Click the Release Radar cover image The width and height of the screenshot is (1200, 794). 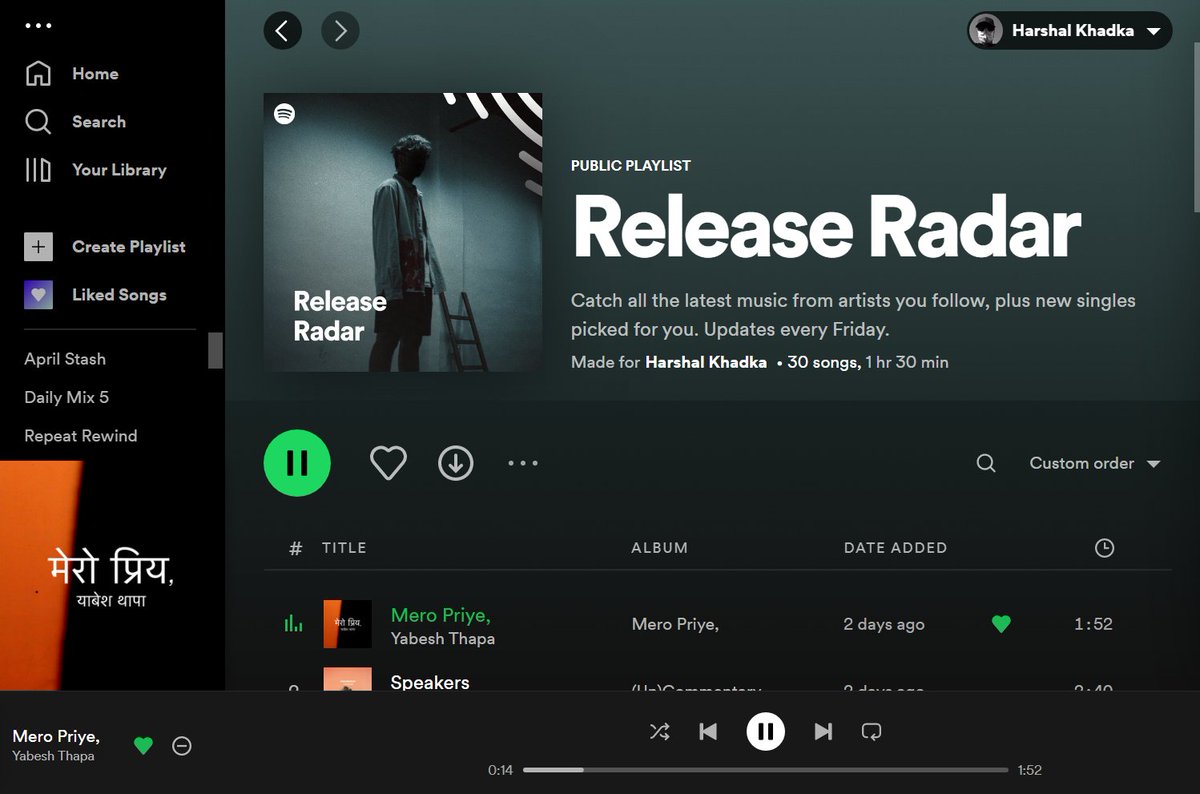pyautogui.click(x=403, y=232)
